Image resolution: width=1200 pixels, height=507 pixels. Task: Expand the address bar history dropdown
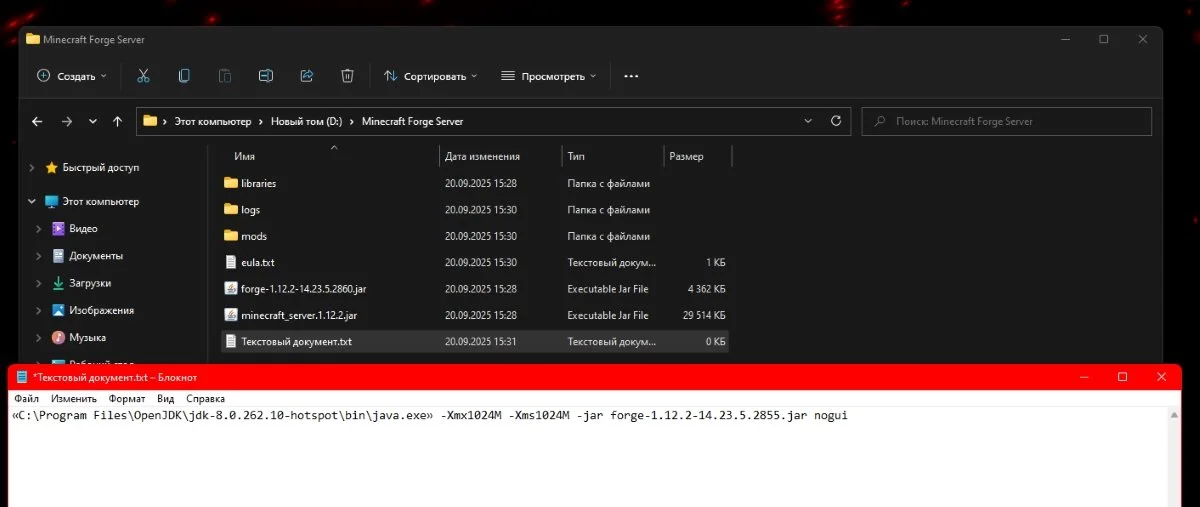[808, 121]
